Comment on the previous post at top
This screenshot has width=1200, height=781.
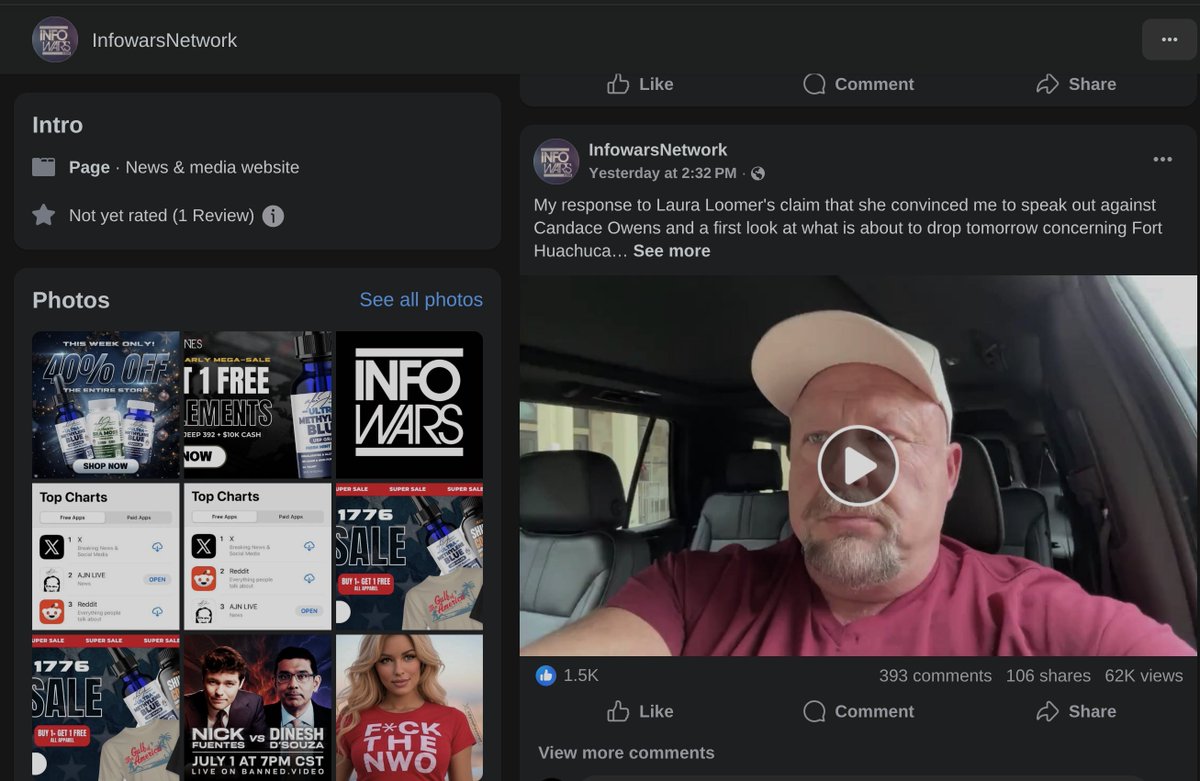pos(859,84)
